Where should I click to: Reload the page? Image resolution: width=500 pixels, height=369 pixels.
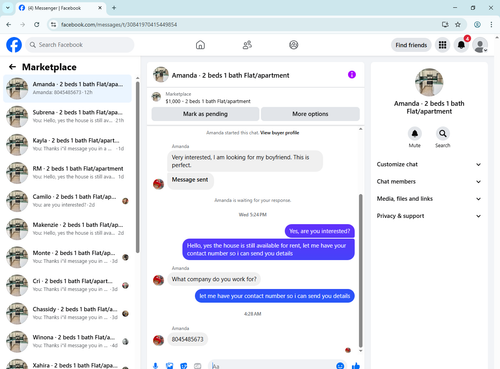(x=37, y=24)
